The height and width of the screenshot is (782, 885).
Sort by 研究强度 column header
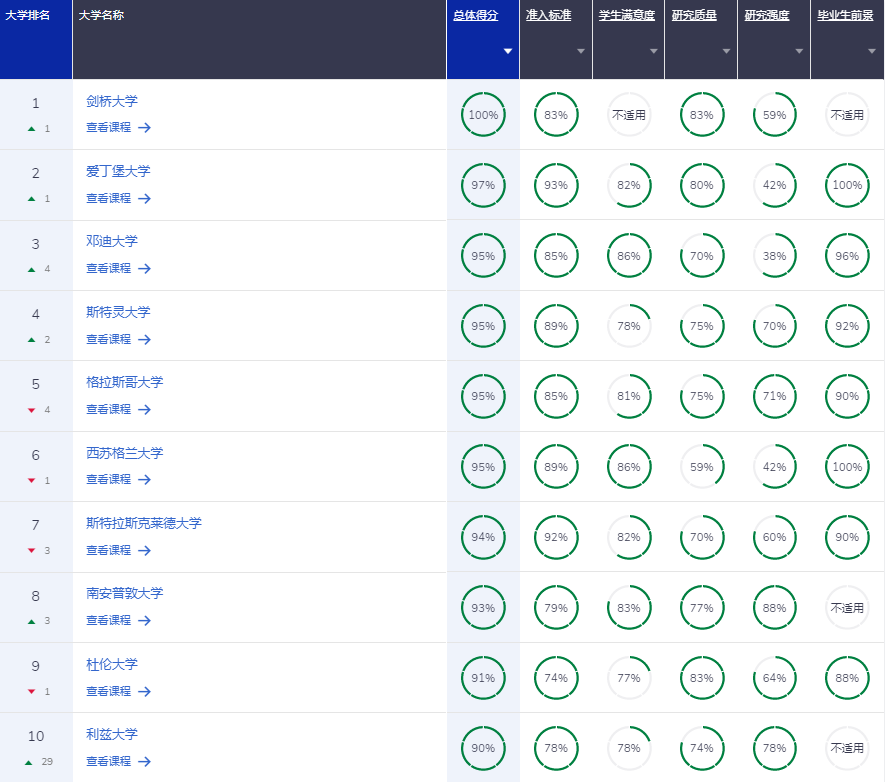coord(766,15)
